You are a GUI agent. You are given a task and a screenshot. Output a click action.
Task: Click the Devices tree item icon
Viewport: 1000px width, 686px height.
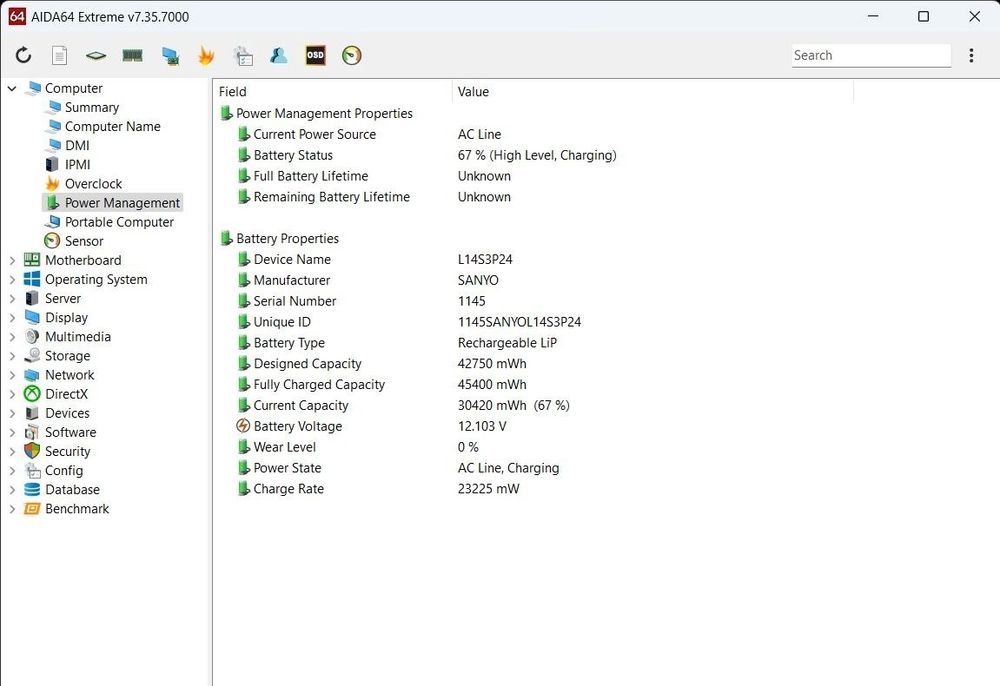pos(32,413)
